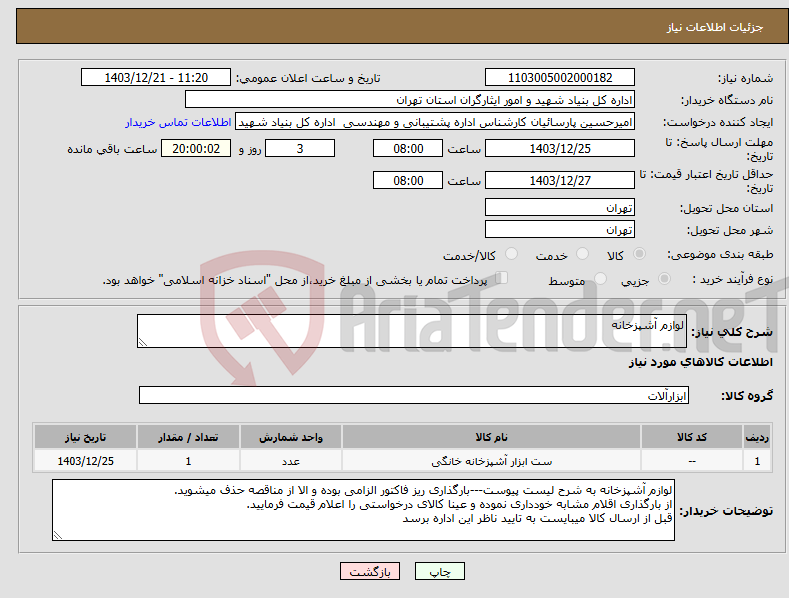Click the item name ست ابزار آشپزخانه خانگی

click(492, 461)
